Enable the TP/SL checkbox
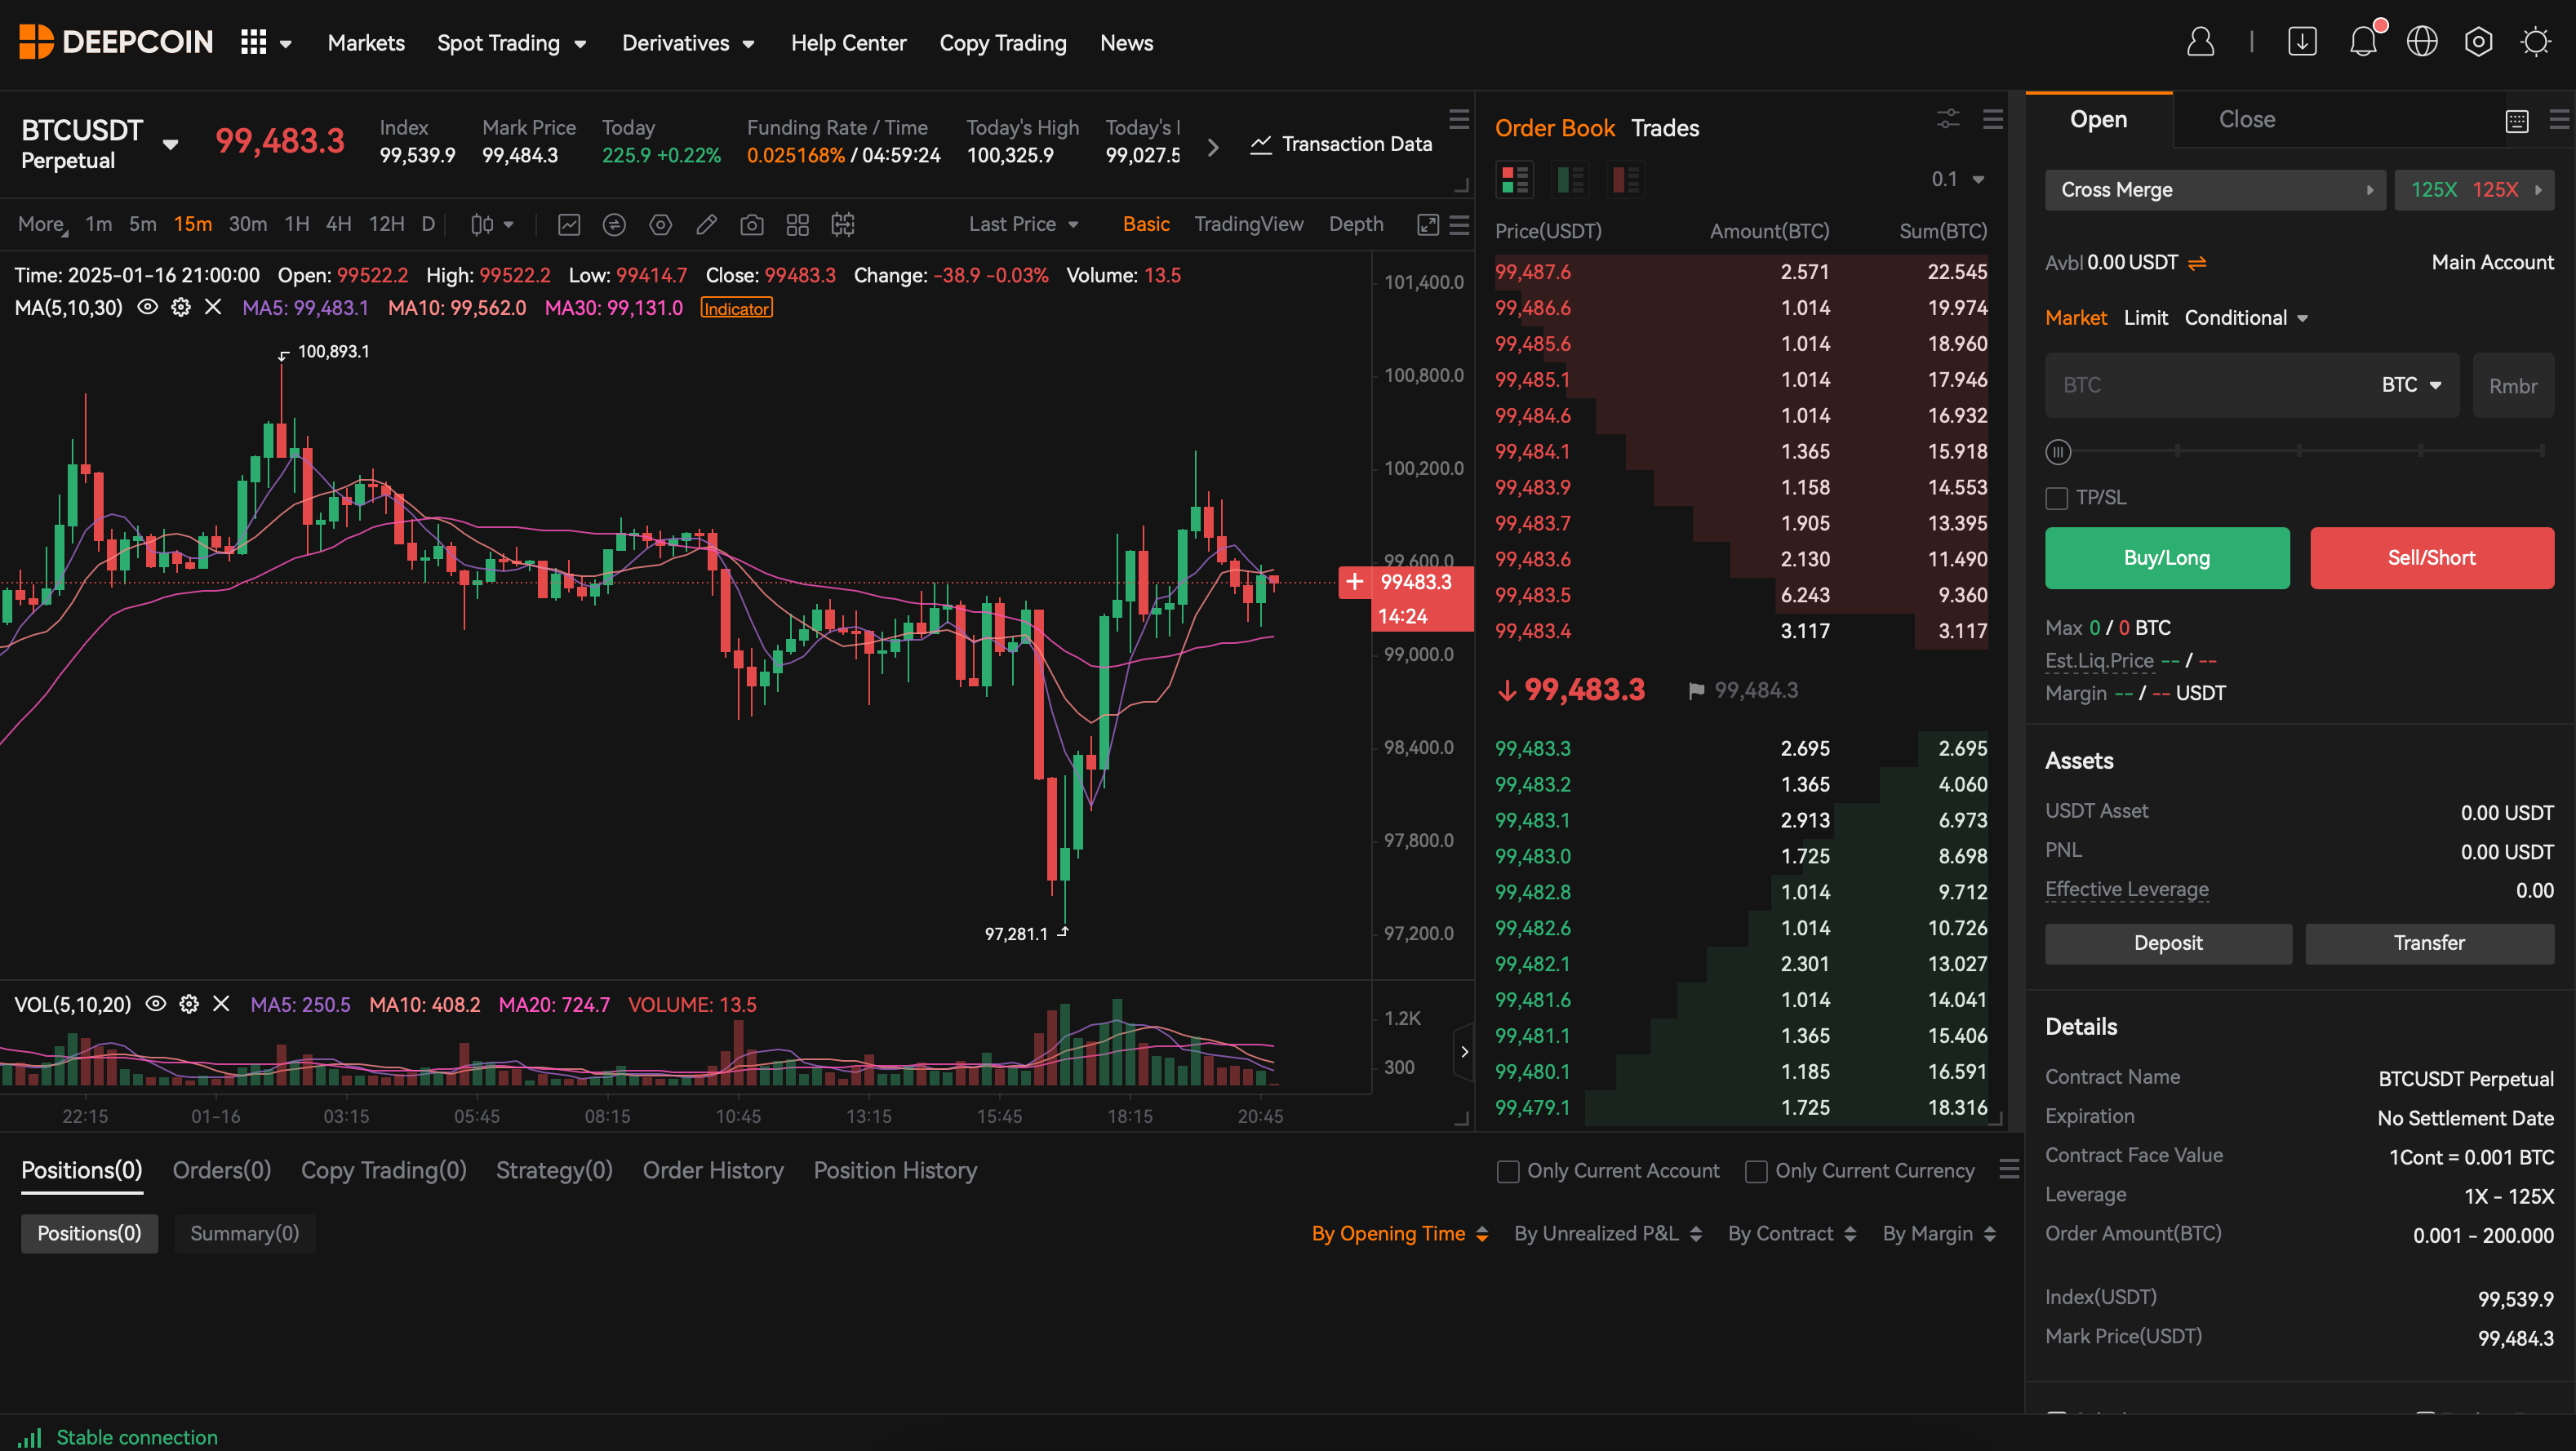The width and height of the screenshot is (2576, 1451). pyautogui.click(x=2057, y=498)
